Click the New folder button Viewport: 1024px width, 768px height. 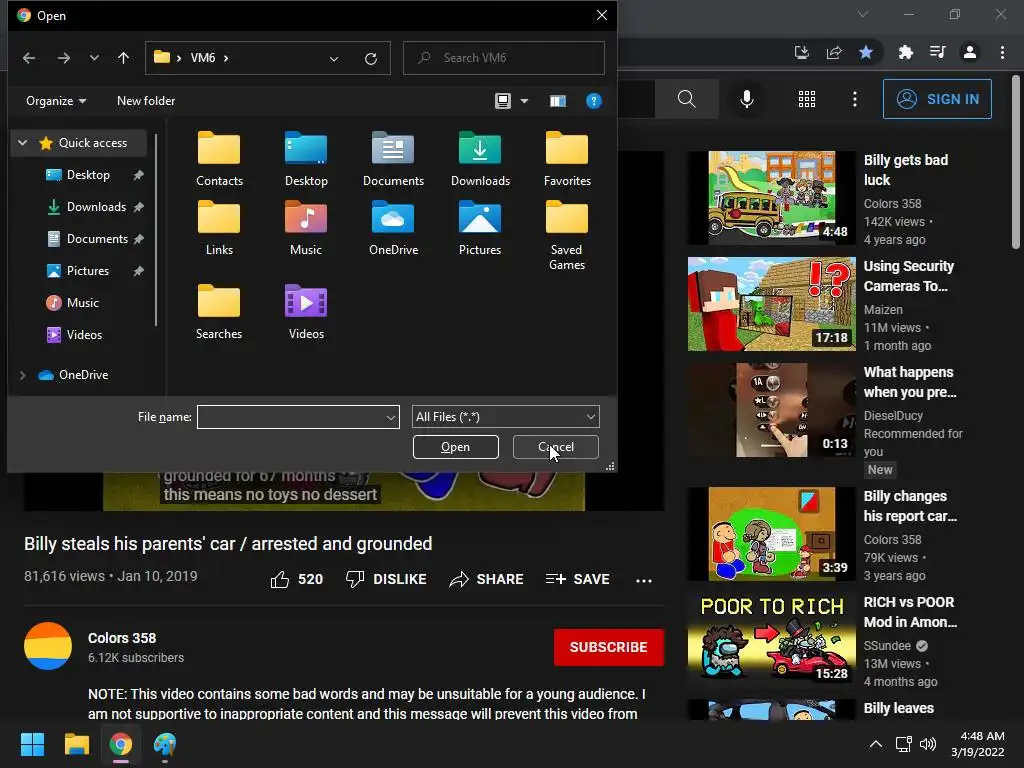[146, 101]
